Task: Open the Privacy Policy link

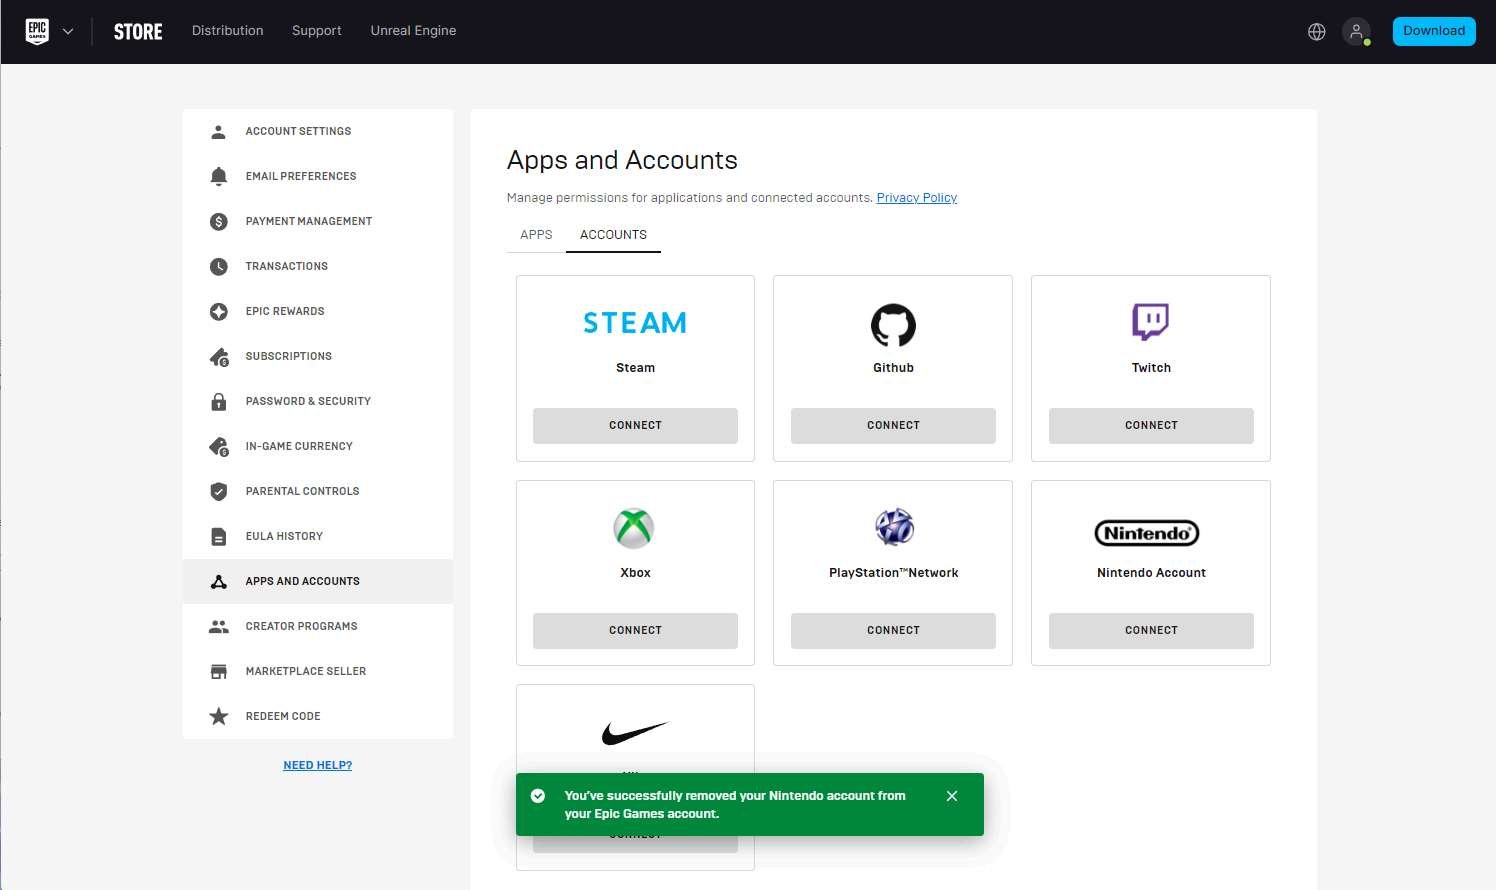Action: [917, 198]
